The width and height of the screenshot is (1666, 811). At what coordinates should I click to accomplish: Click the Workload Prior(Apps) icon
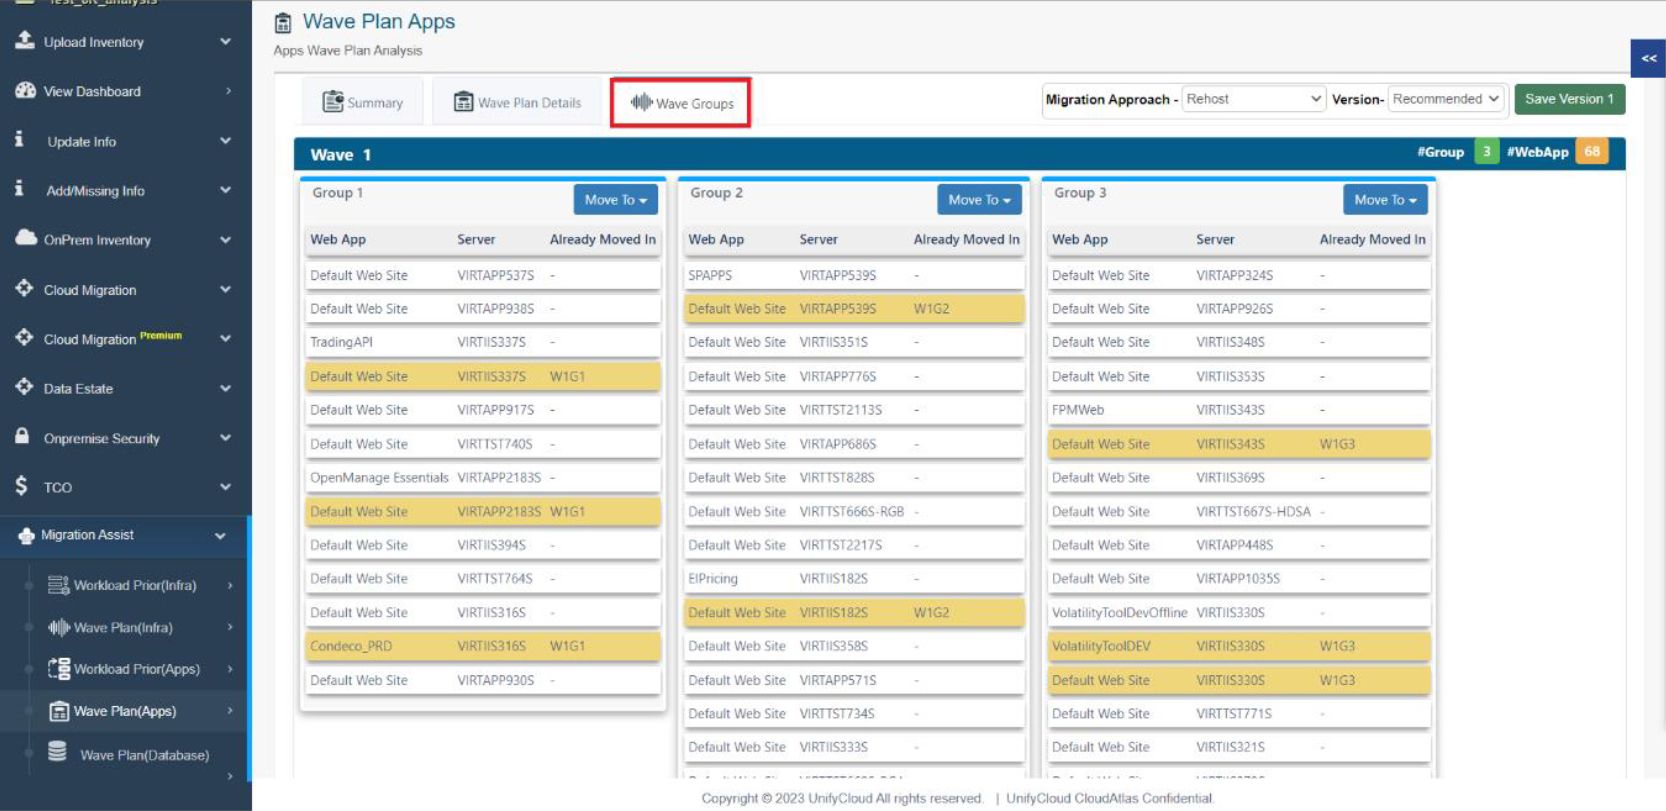pos(59,669)
